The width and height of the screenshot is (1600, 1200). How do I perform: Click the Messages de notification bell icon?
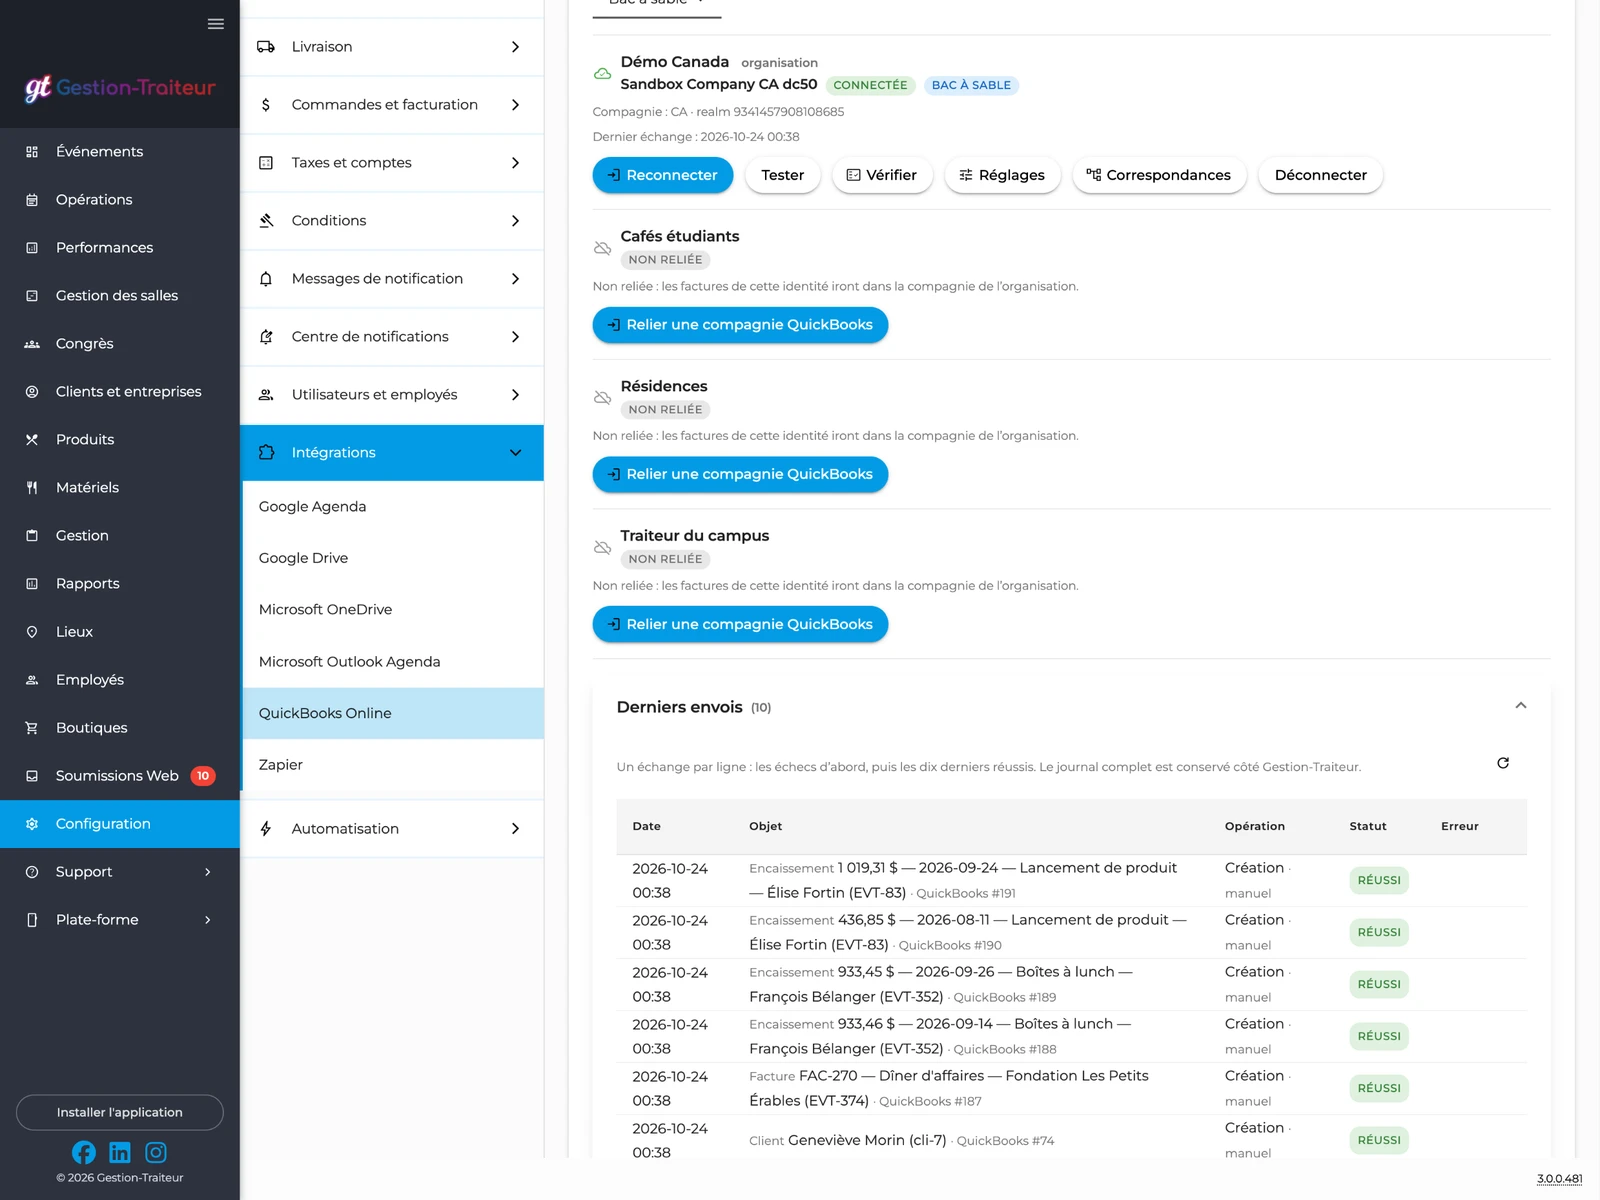coord(266,279)
